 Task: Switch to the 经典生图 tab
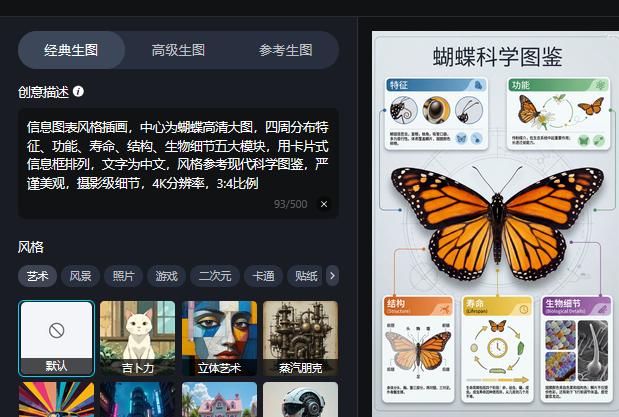click(x=71, y=50)
